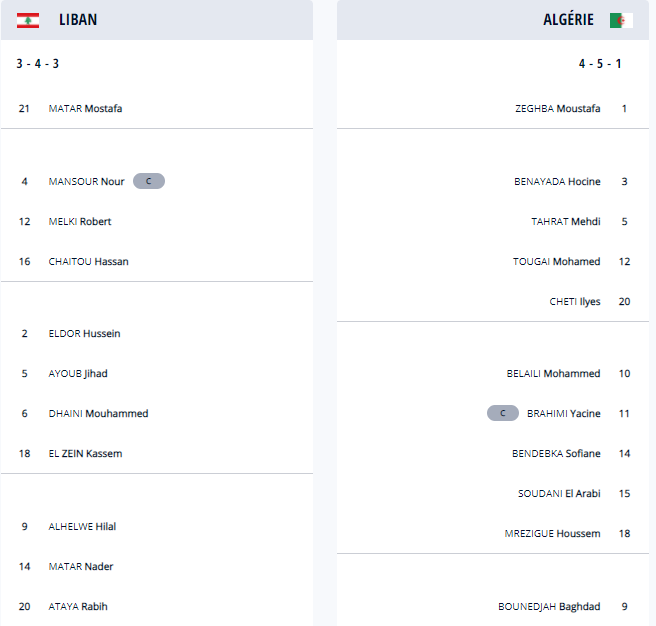Viewport: 656px width, 626px height.
Task: Open player MELKI Robert
Action: coord(80,221)
